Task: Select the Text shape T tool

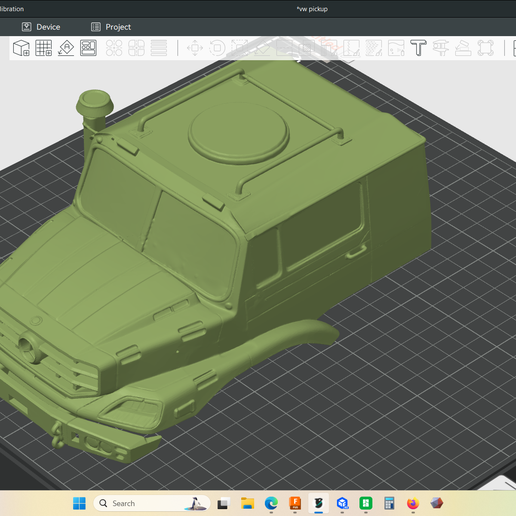Action: point(418,48)
